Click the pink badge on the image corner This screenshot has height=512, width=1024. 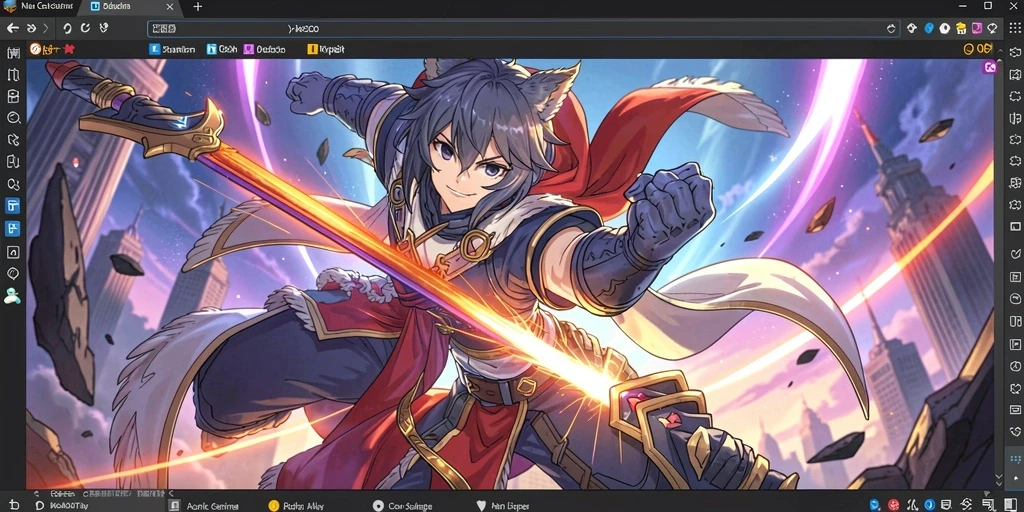pos(989,67)
